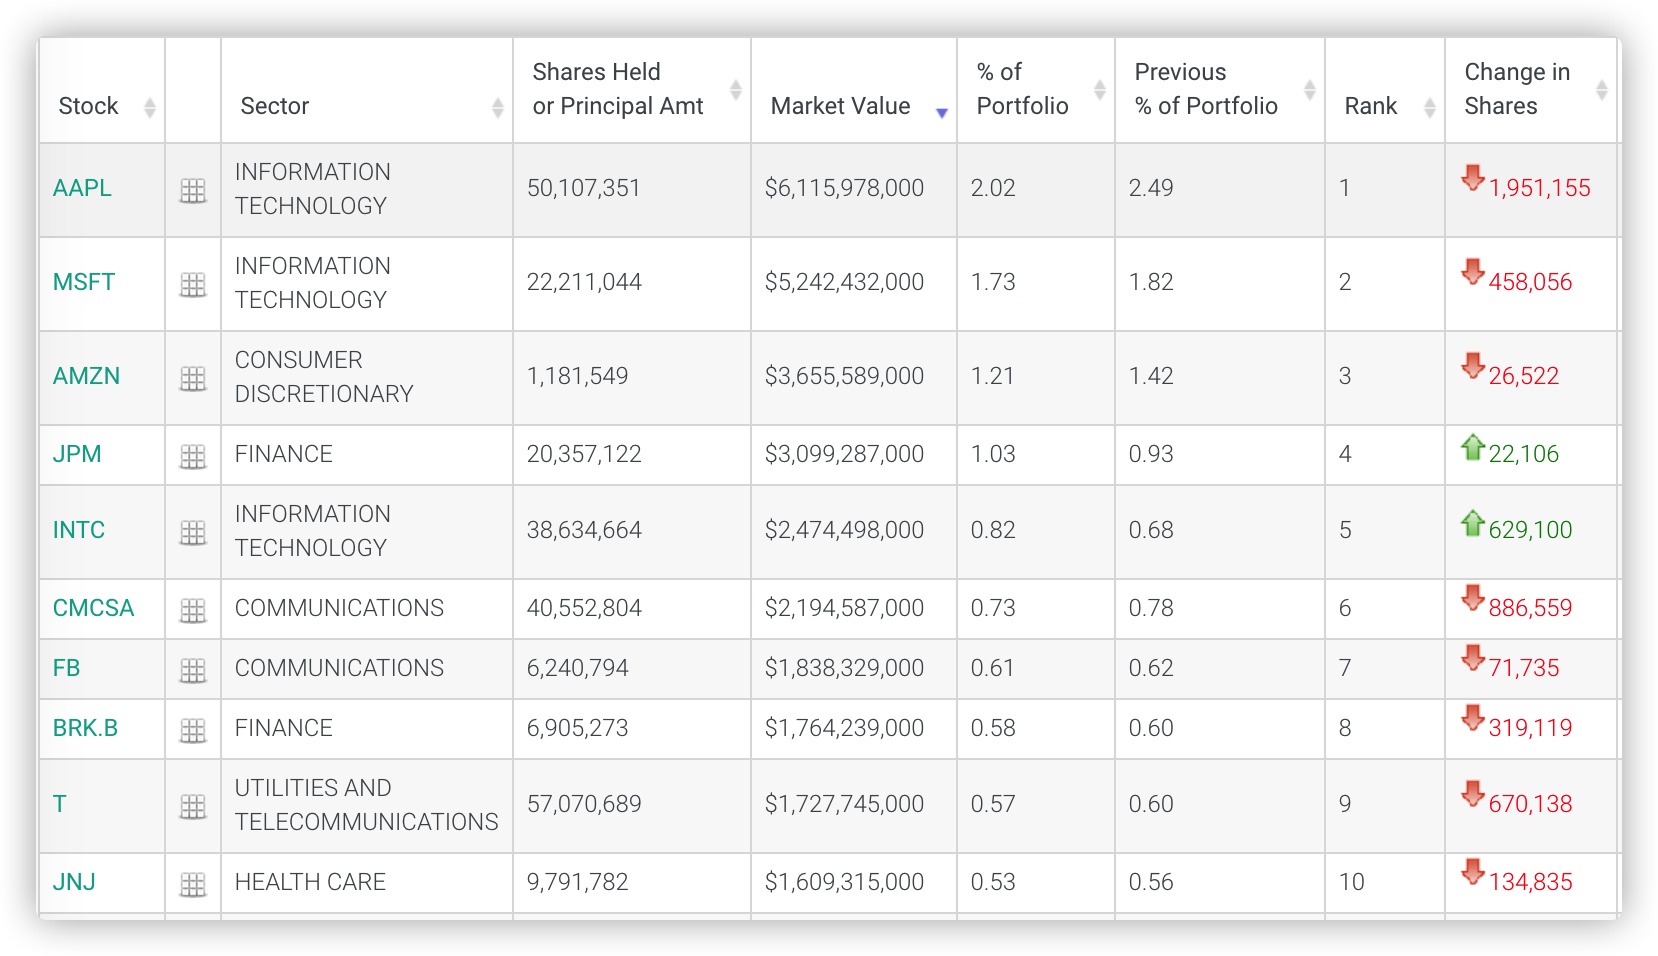Image resolution: width=1658 pixels, height=956 pixels.
Task: Open the BRK.B ticker link
Action: [85, 728]
